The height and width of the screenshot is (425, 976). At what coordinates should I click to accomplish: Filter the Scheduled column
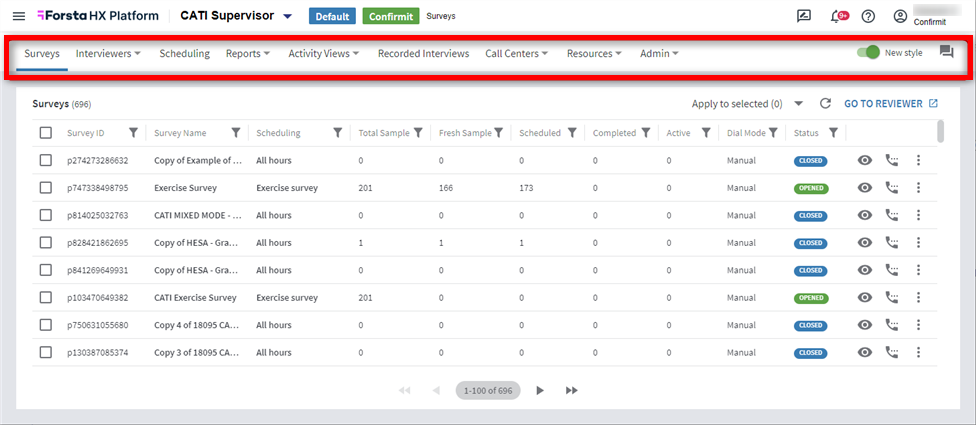572,133
